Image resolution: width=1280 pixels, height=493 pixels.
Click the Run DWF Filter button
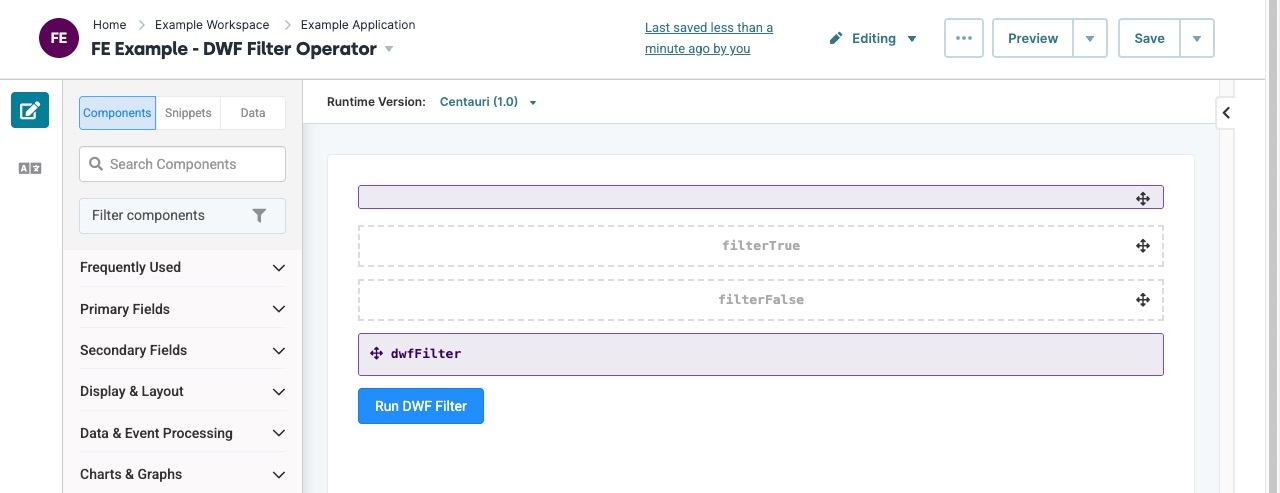coord(421,406)
